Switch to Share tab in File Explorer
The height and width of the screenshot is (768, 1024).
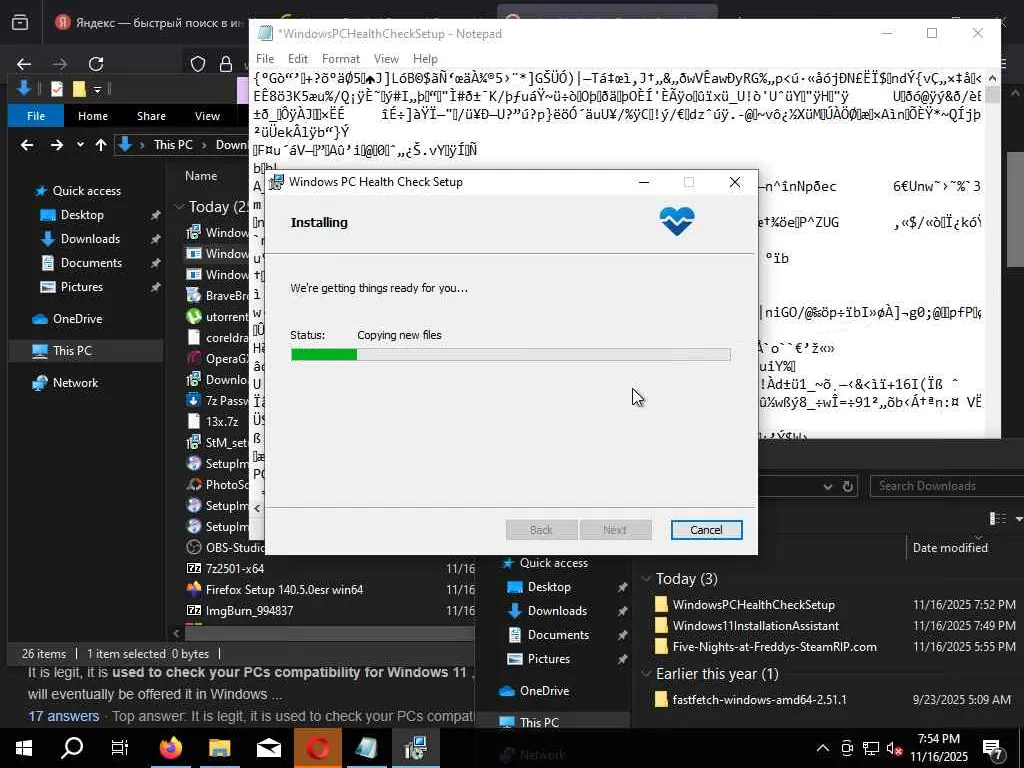coord(151,116)
